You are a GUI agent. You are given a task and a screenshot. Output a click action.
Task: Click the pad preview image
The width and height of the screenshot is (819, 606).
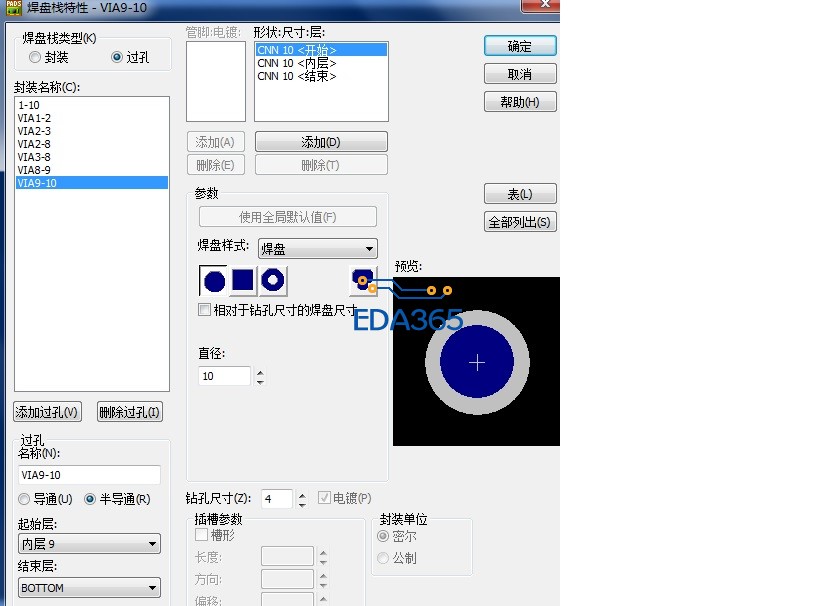coord(476,362)
